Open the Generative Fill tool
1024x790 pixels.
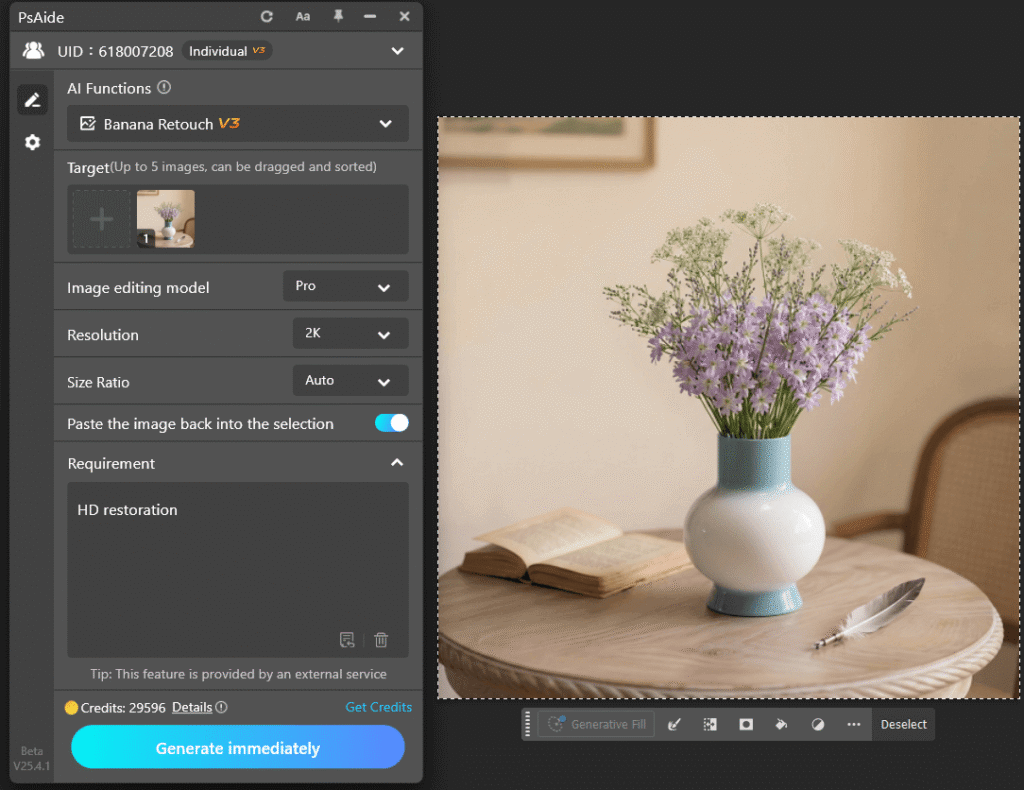pos(596,723)
